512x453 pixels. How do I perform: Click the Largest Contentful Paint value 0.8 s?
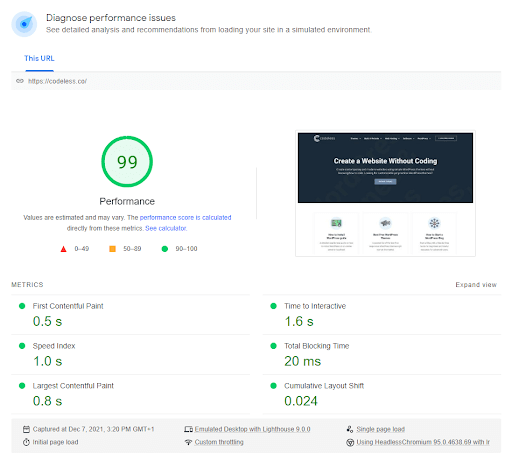47,401
